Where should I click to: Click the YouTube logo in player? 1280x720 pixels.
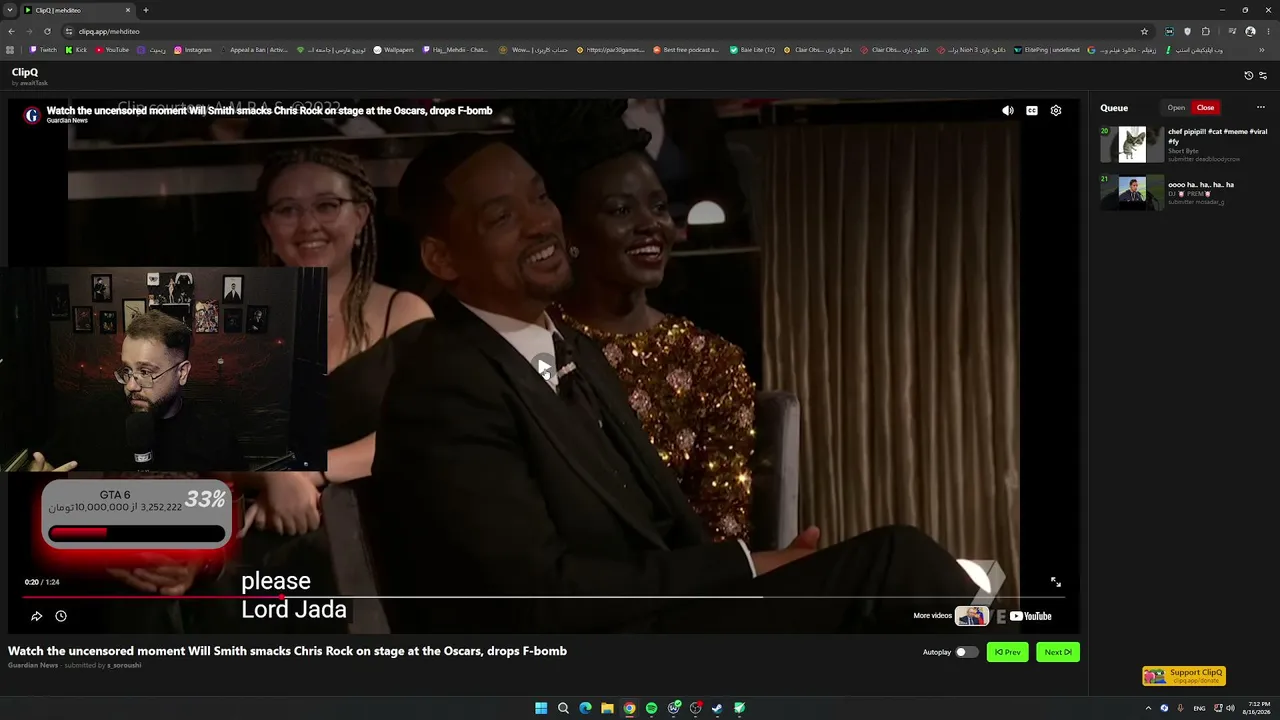[x=1031, y=616]
